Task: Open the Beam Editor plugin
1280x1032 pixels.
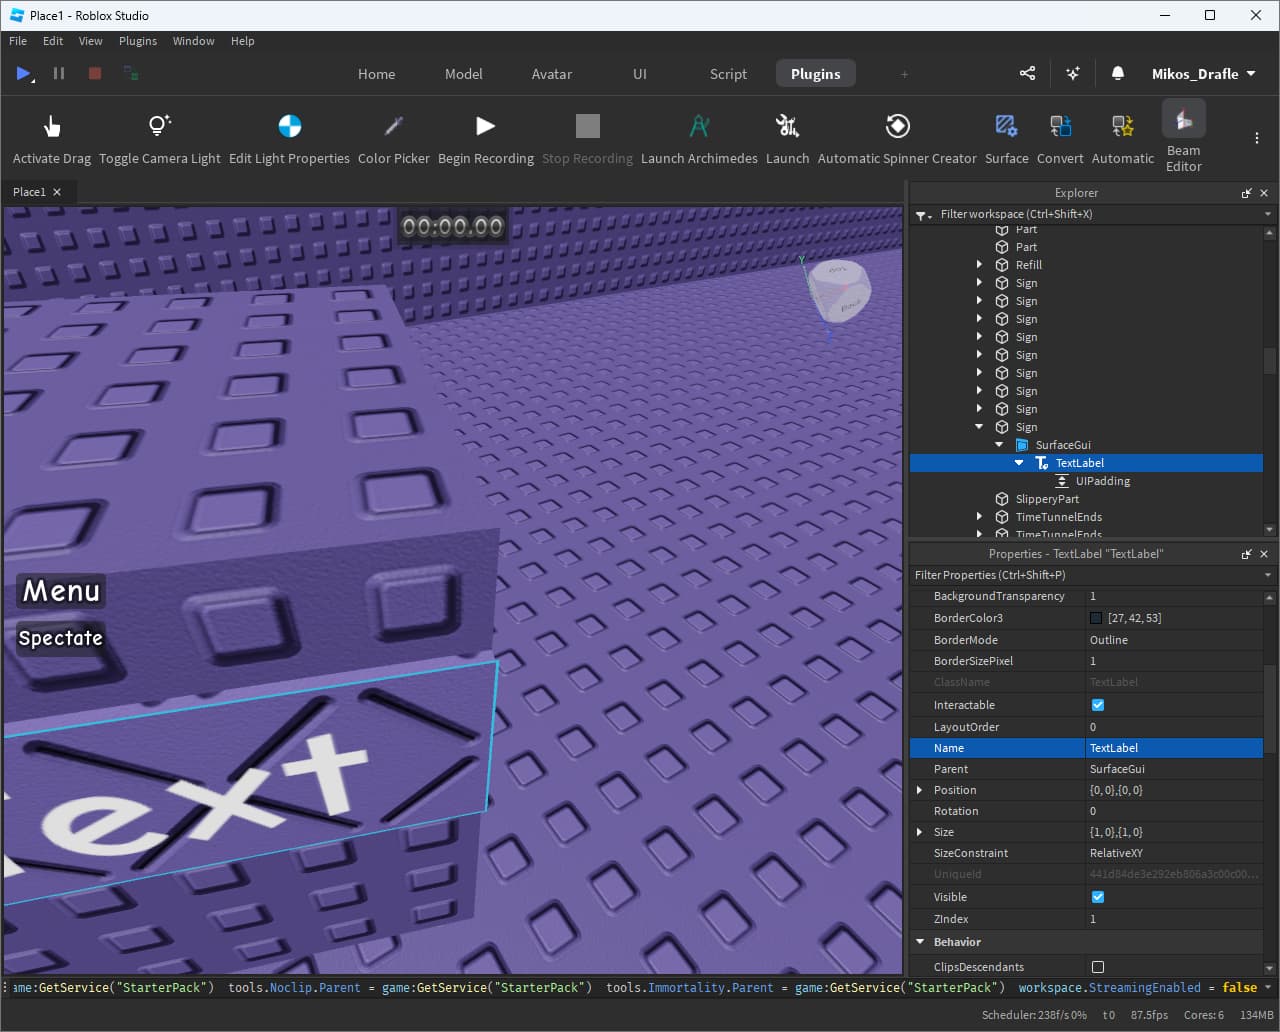Action: coord(1183,122)
